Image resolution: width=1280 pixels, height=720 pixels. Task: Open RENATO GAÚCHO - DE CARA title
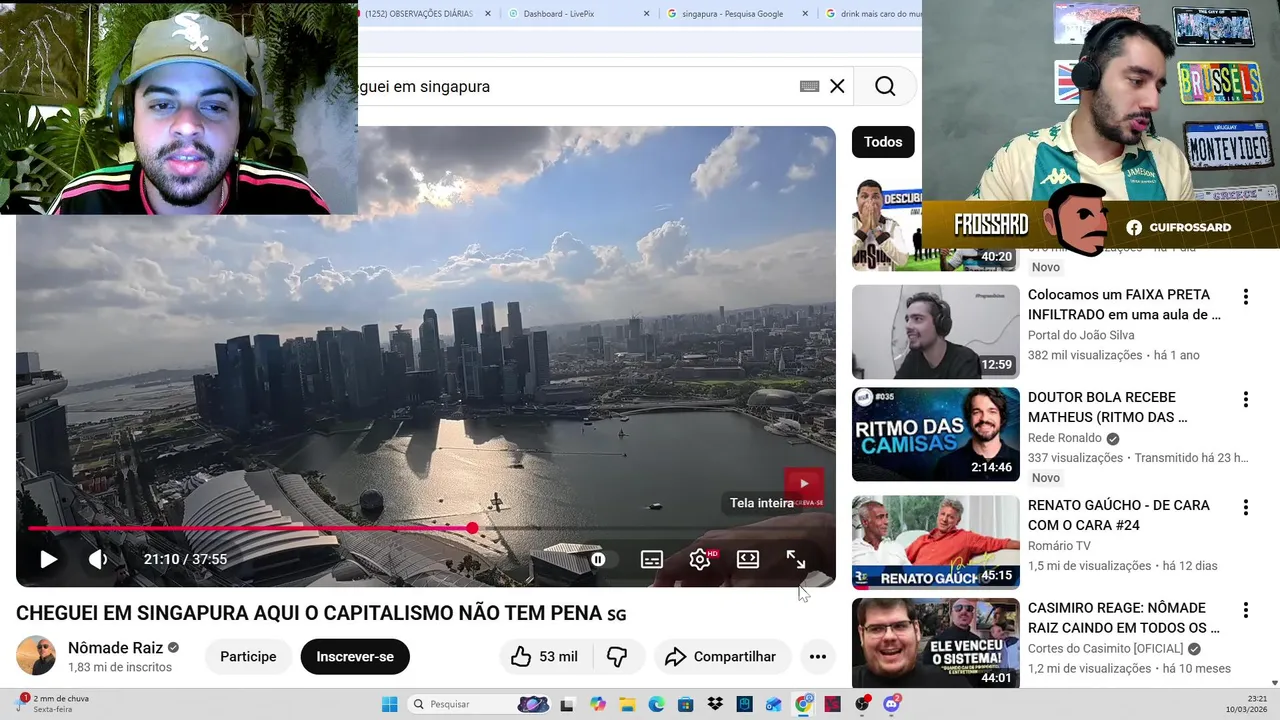pos(1119,515)
